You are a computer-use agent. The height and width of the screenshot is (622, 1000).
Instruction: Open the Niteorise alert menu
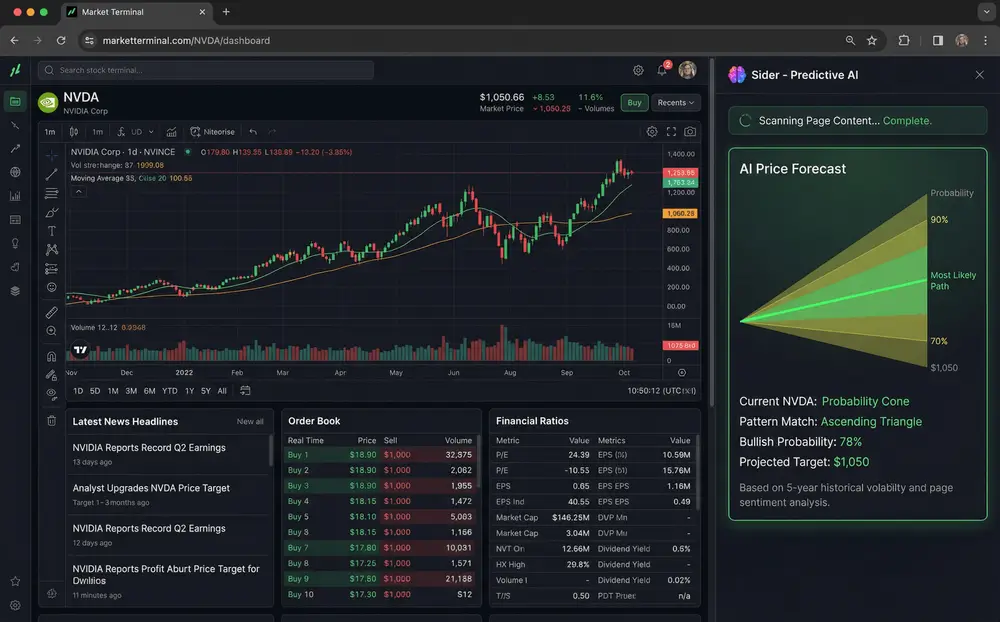212,132
